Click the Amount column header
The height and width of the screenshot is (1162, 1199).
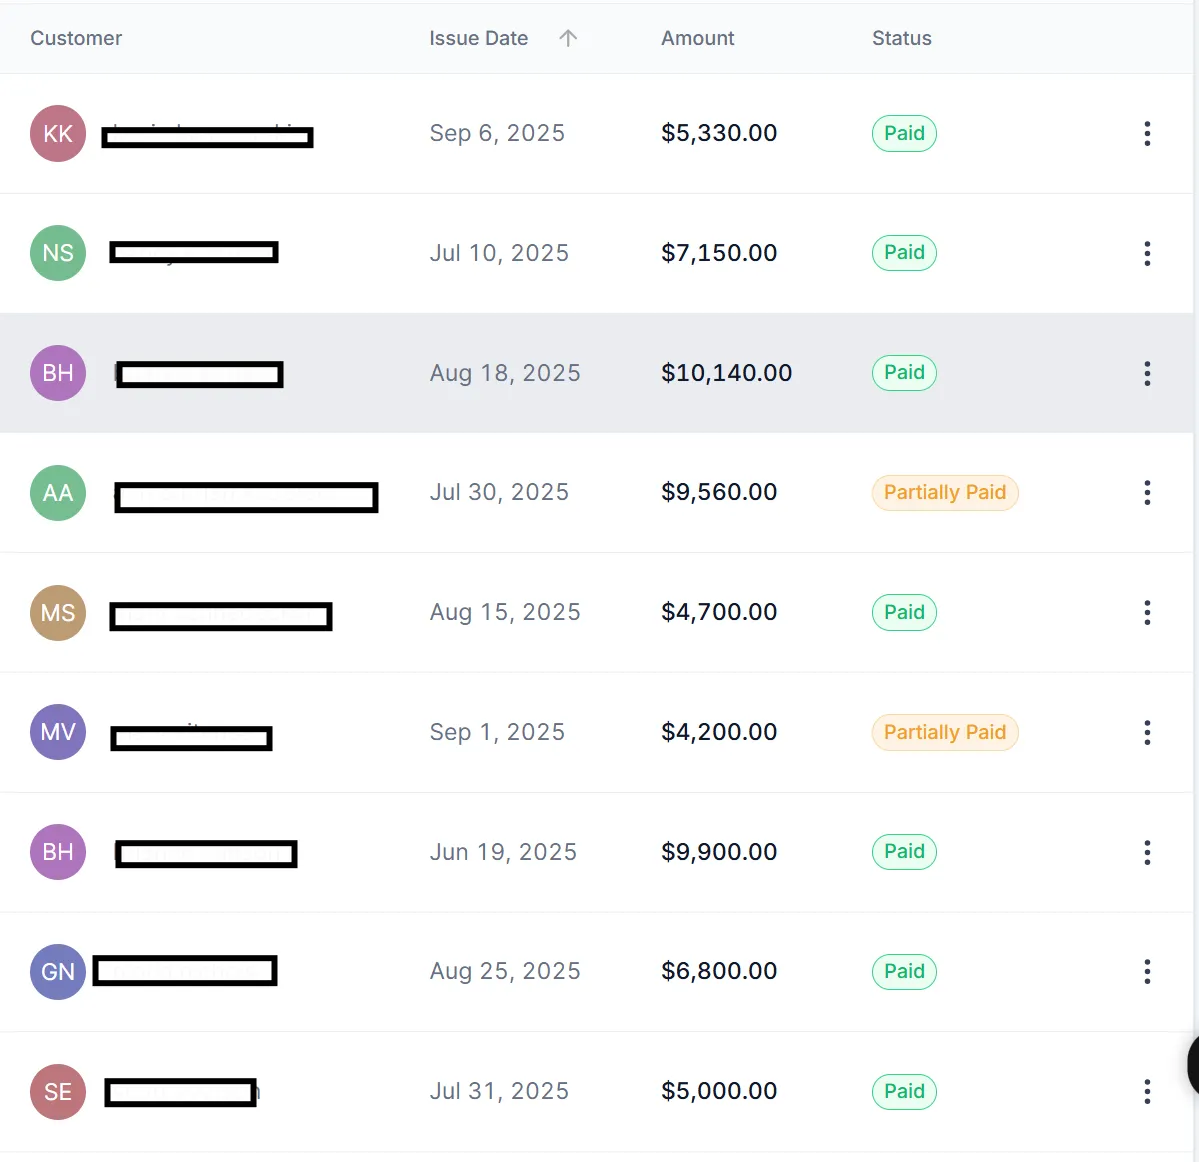click(697, 38)
